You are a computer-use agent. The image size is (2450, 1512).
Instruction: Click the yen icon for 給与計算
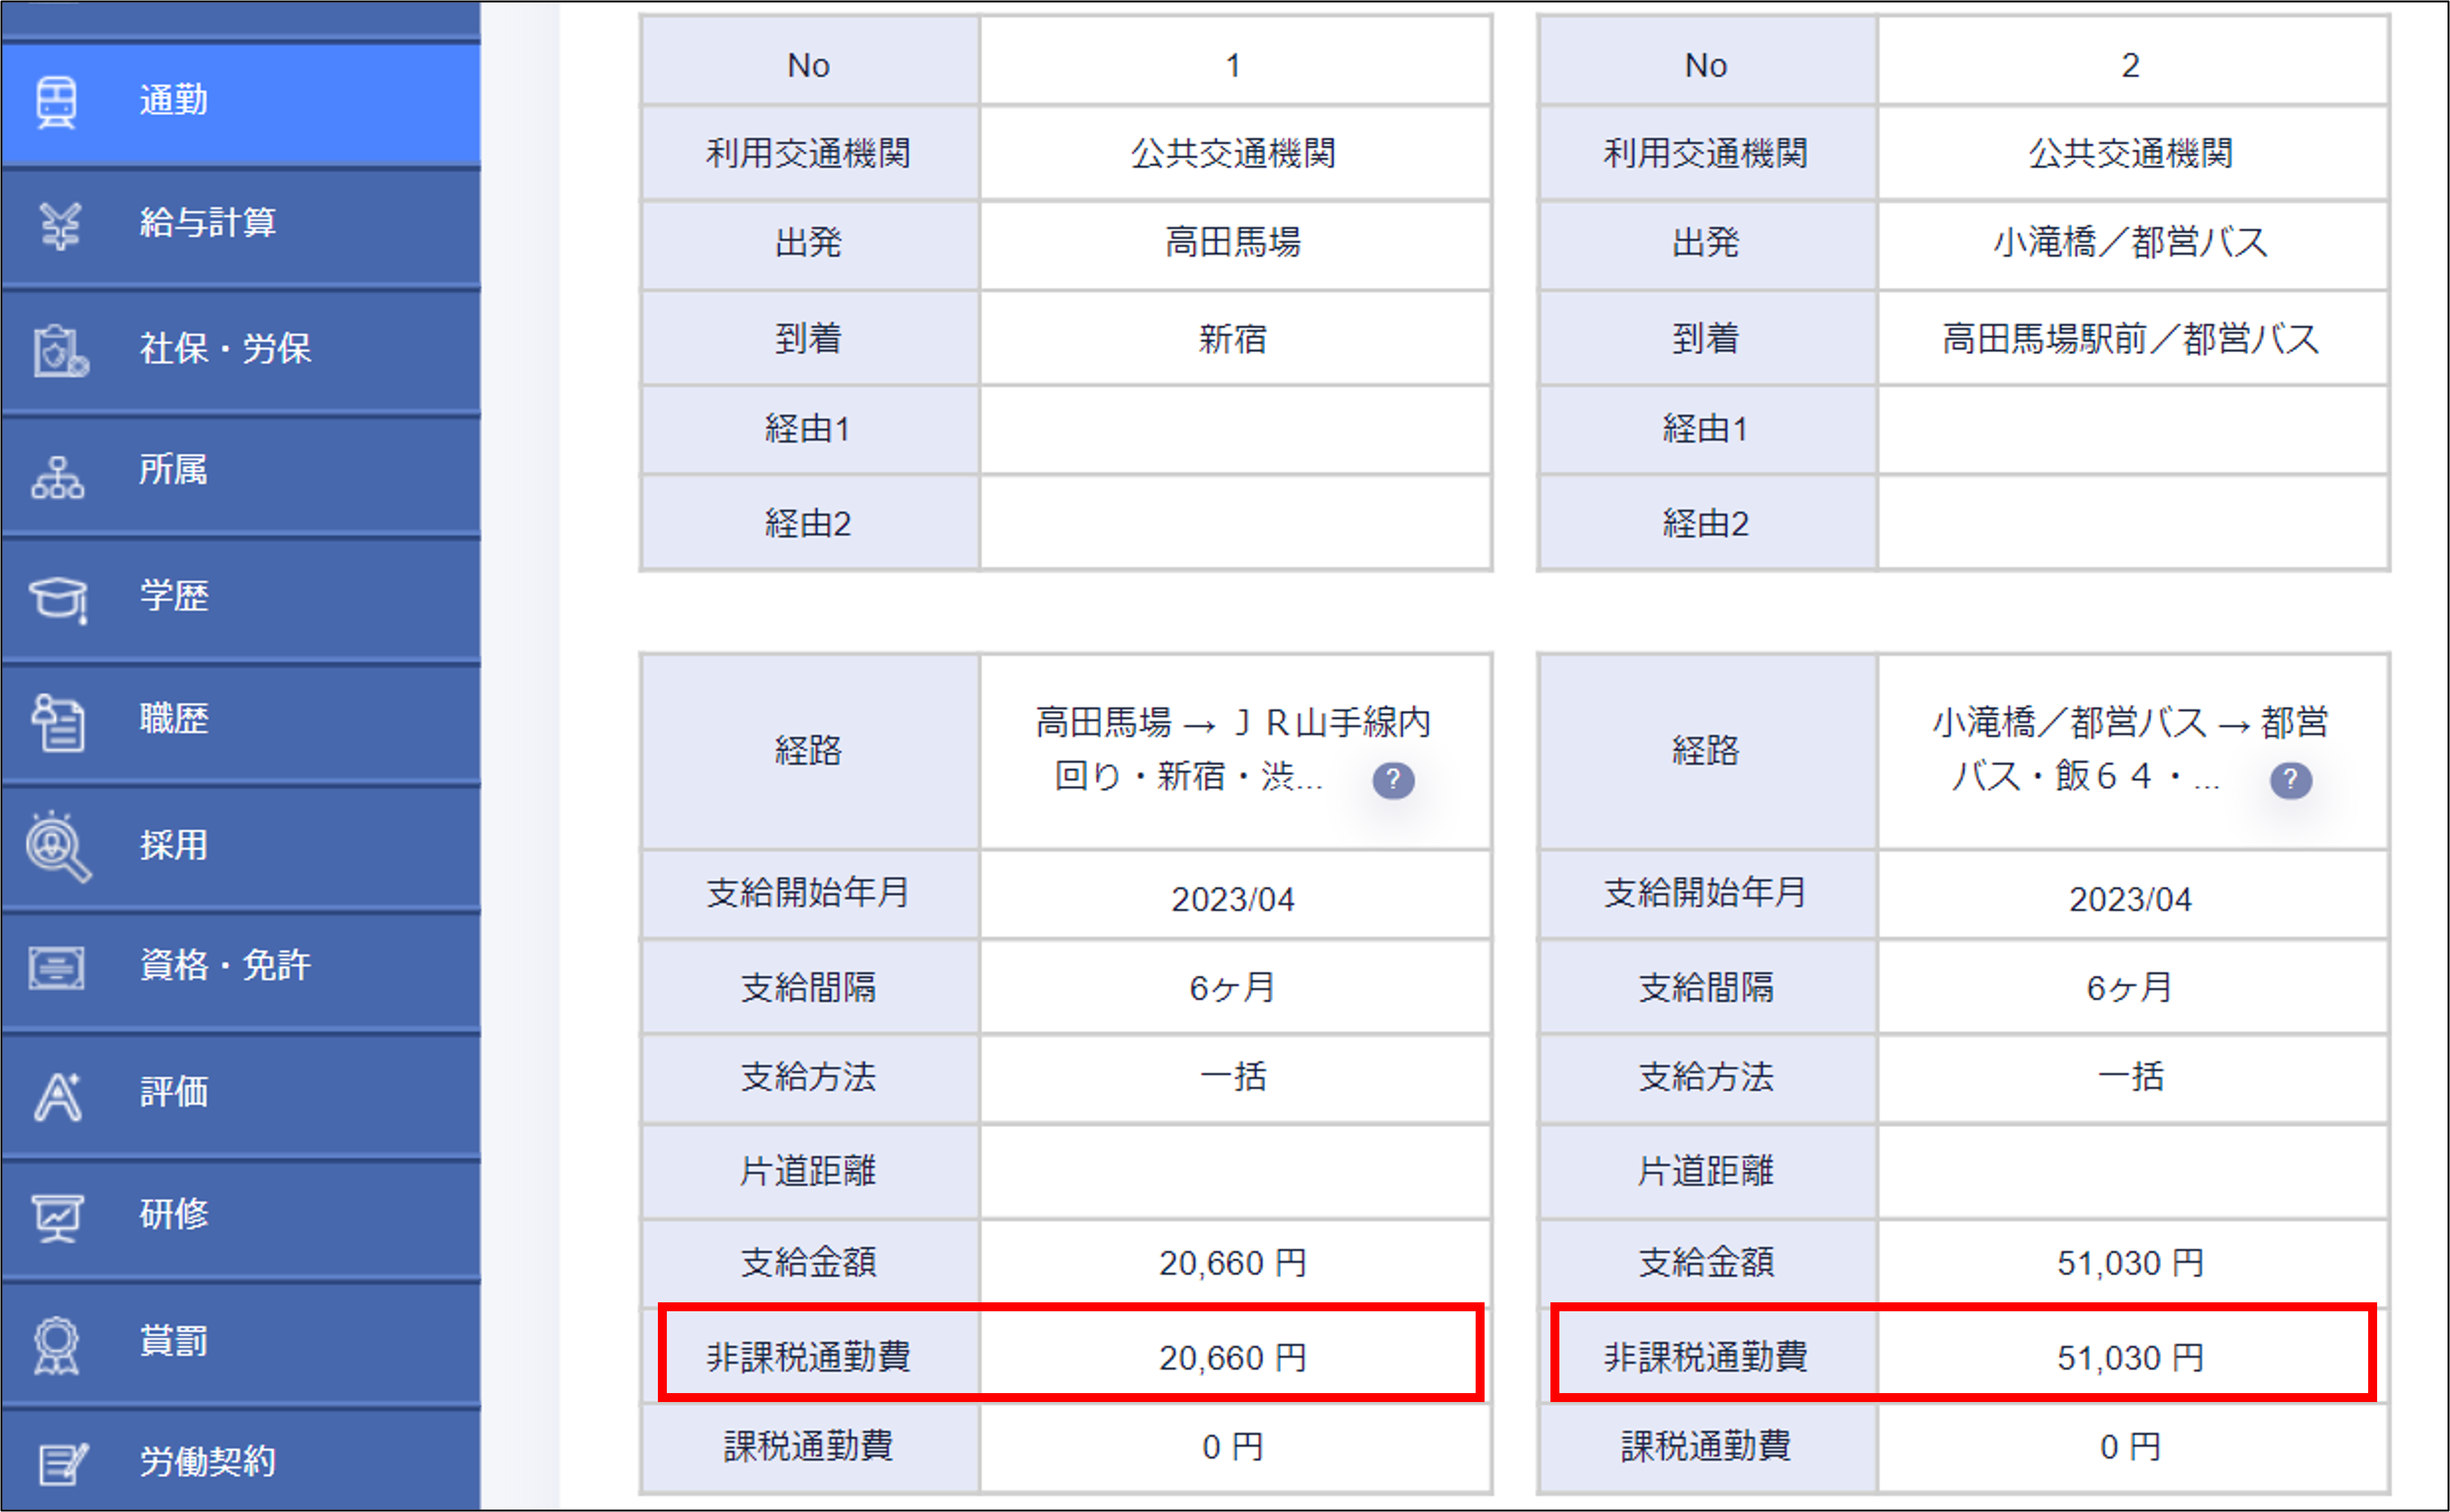tap(60, 224)
